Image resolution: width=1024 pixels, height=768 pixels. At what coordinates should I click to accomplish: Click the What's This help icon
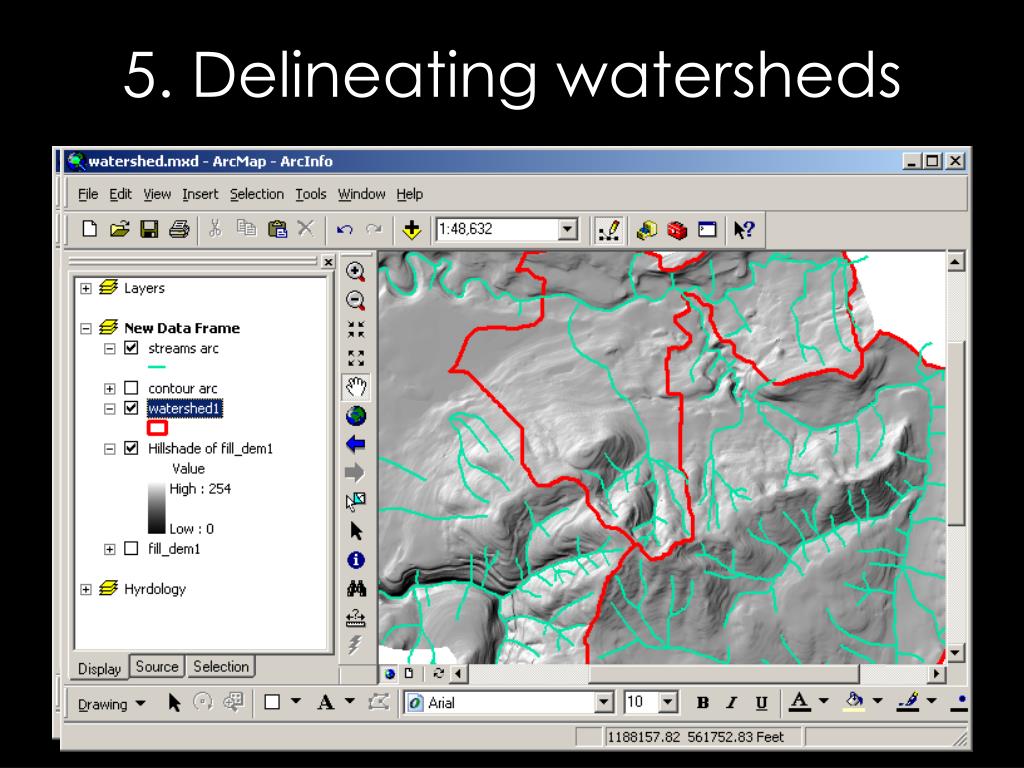click(x=744, y=229)
